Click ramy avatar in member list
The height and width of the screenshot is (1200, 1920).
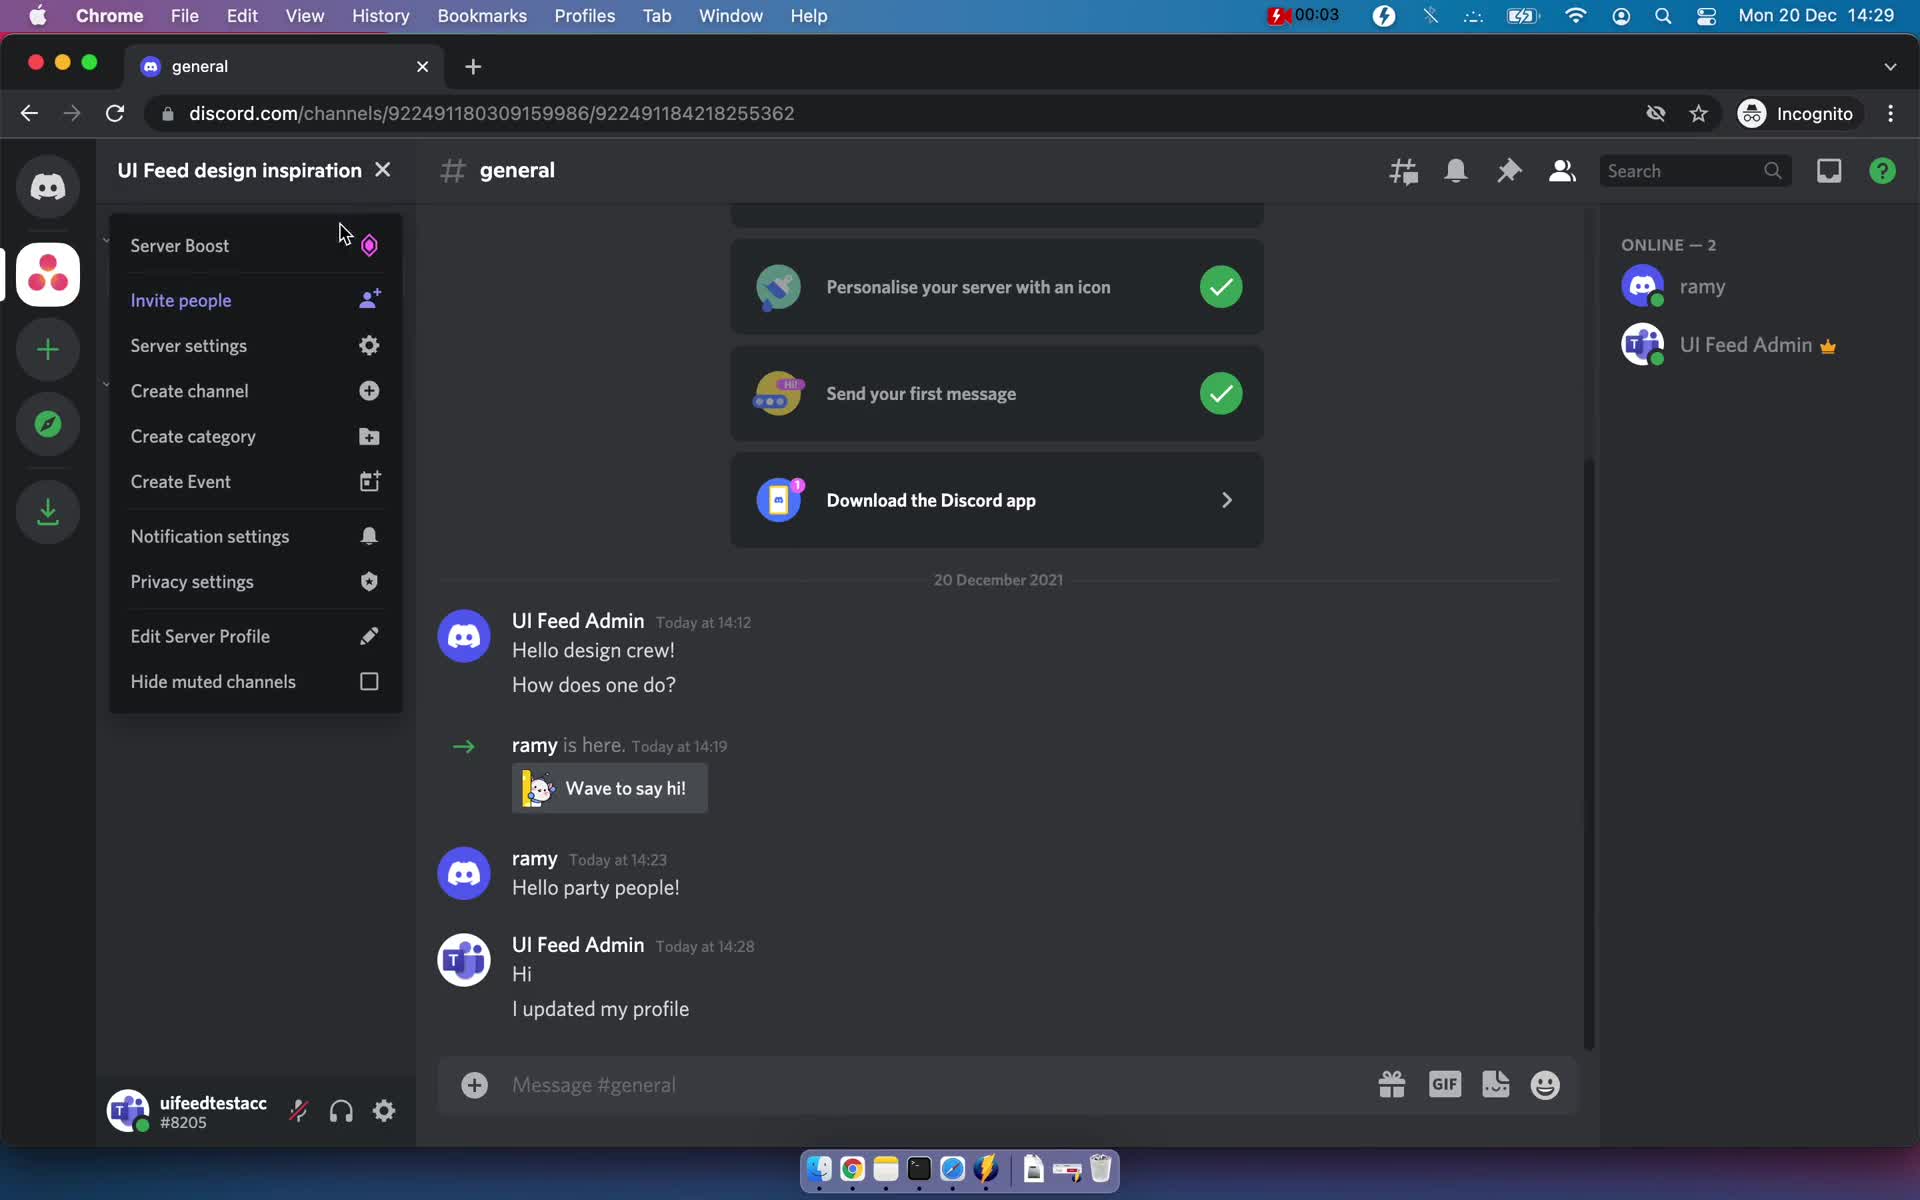(1642, 287)
